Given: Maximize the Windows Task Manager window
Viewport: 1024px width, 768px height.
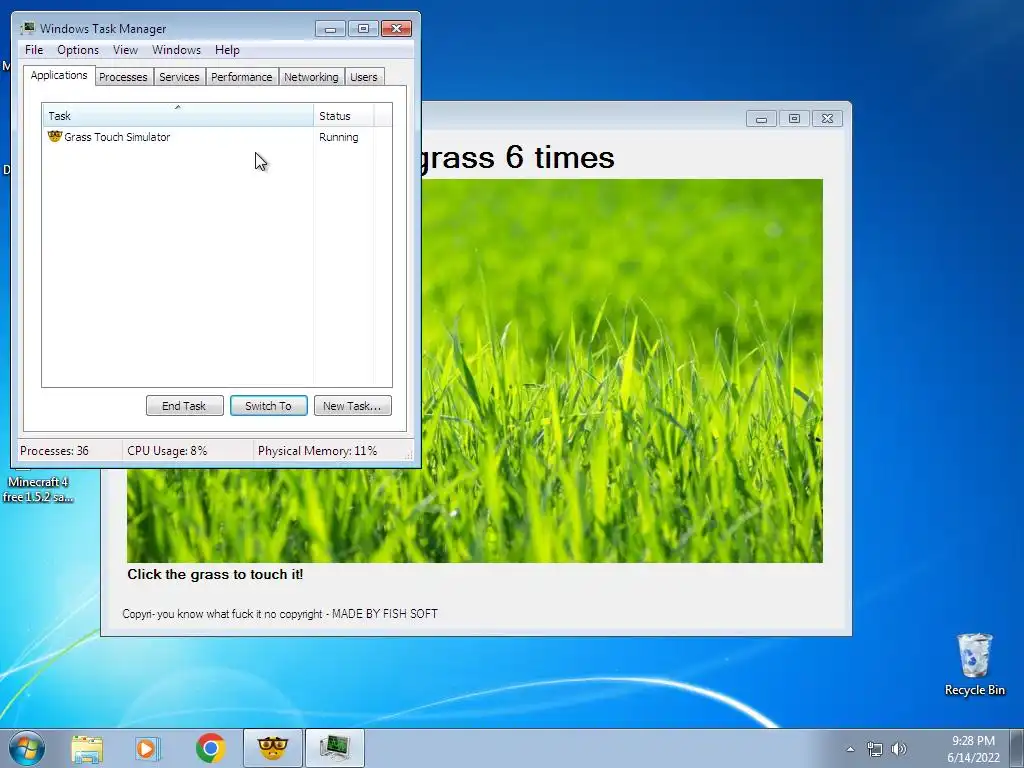Looking at the screenshot, I should (363, 29).
